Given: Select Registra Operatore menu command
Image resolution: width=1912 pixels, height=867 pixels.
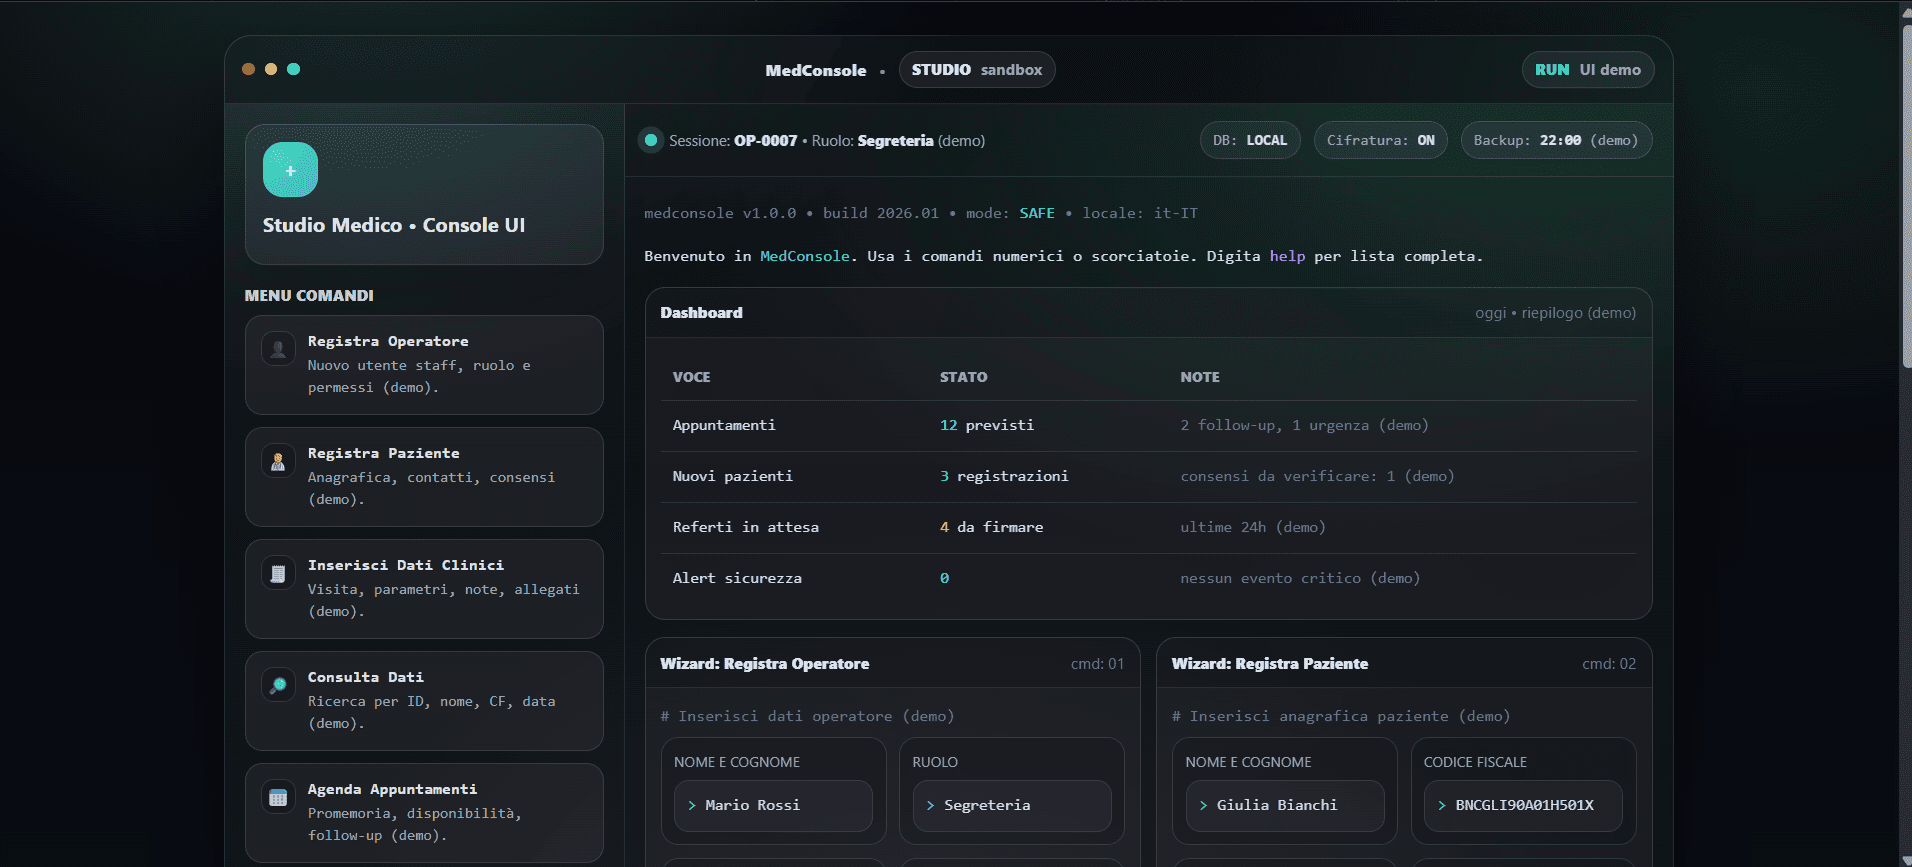Looking at the screenshot, I should click(x=424, y=365).
